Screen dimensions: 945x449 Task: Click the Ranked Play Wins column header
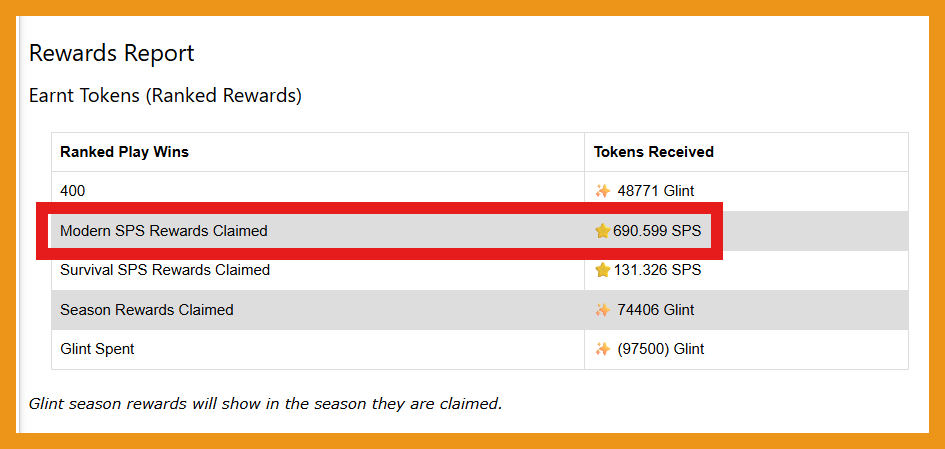click(124, 152)
